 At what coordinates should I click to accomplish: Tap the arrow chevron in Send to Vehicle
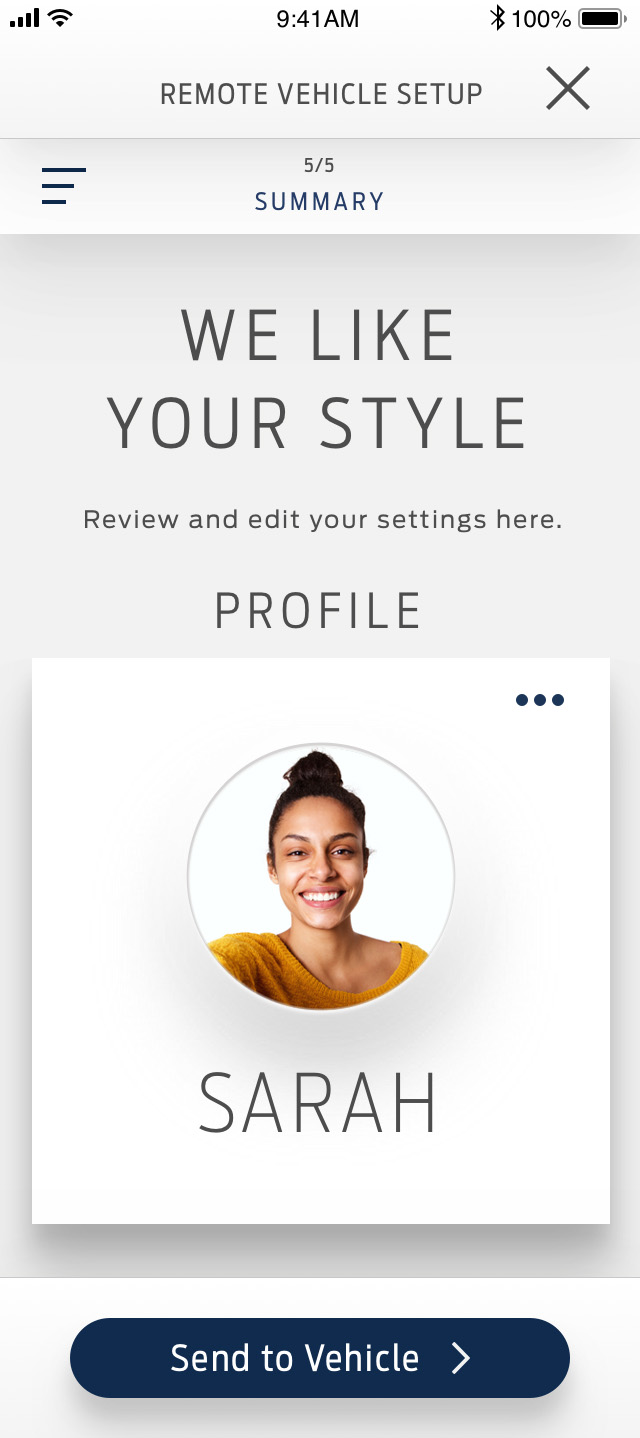[x=460, y=1358]
